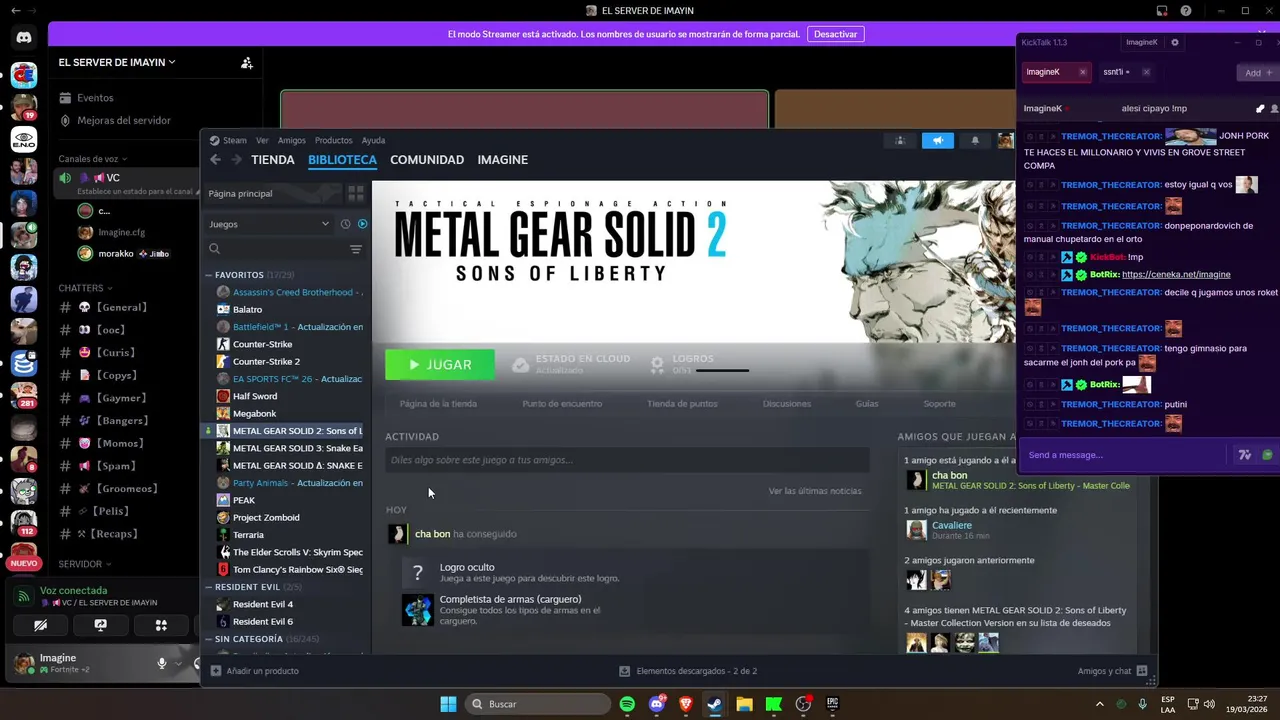Open Guías for Metal Gear Solid 2

coord(867,404)
